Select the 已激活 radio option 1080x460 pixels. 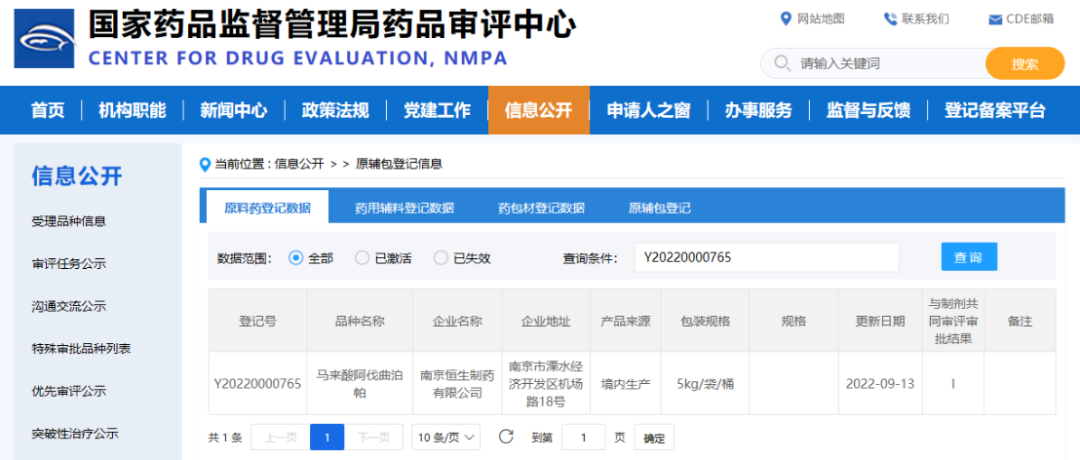pos(362,258)
